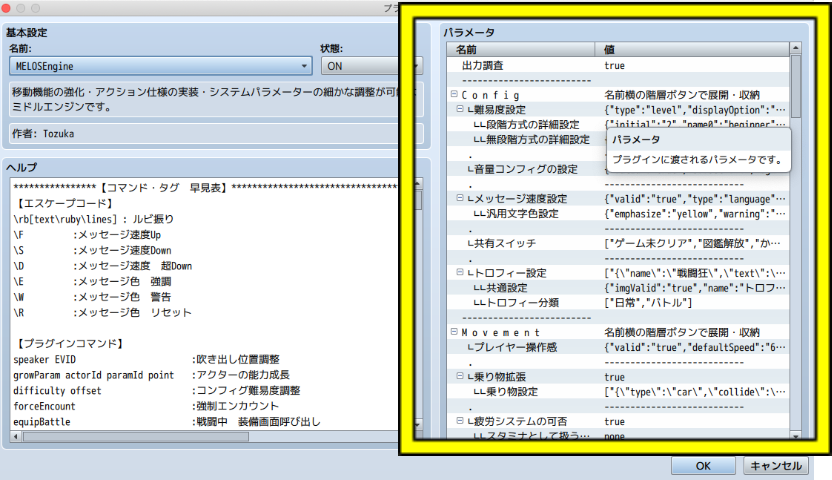Select the 出力調査 parameter row
The width and height of the screenshot is (832, 480).
click(520, 65)
